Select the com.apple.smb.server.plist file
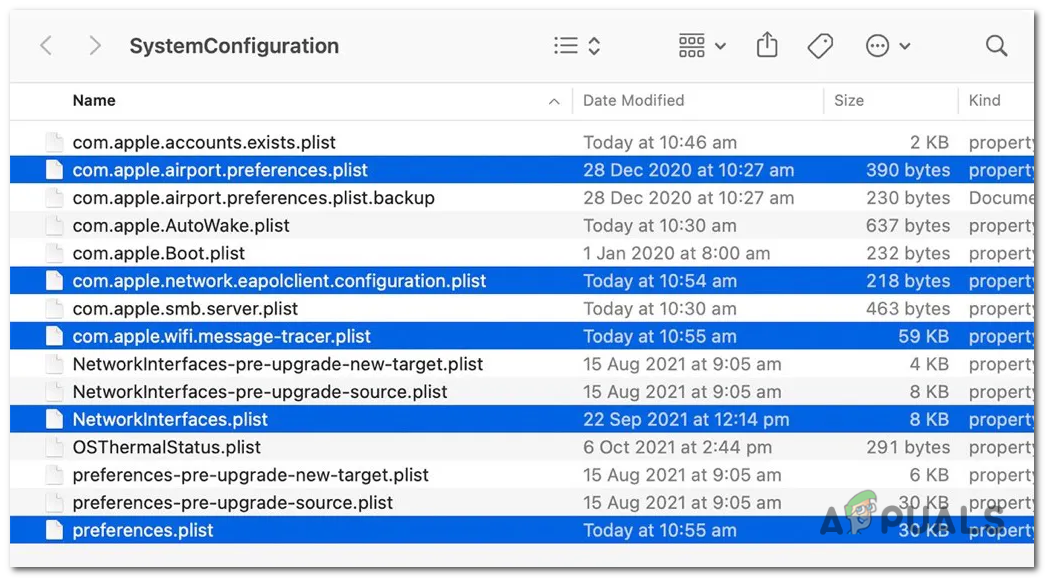The width and height of the screenshot is (1045, 578). (200, 309)
